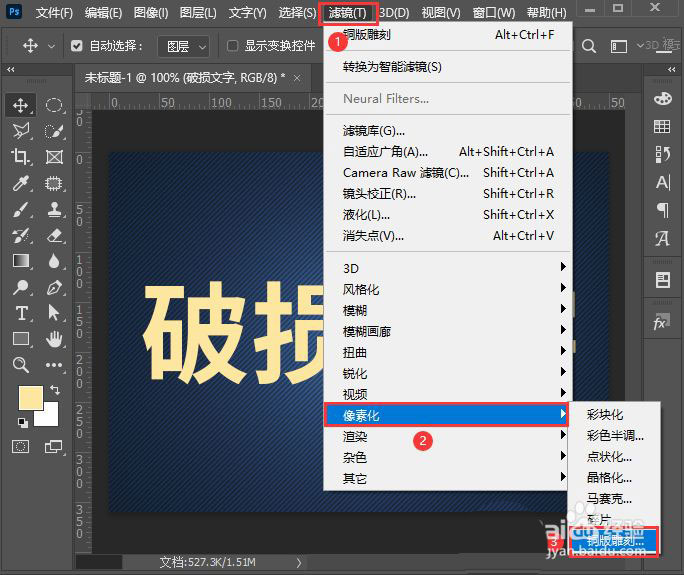Open the Character panel icon

click(663, 182)
